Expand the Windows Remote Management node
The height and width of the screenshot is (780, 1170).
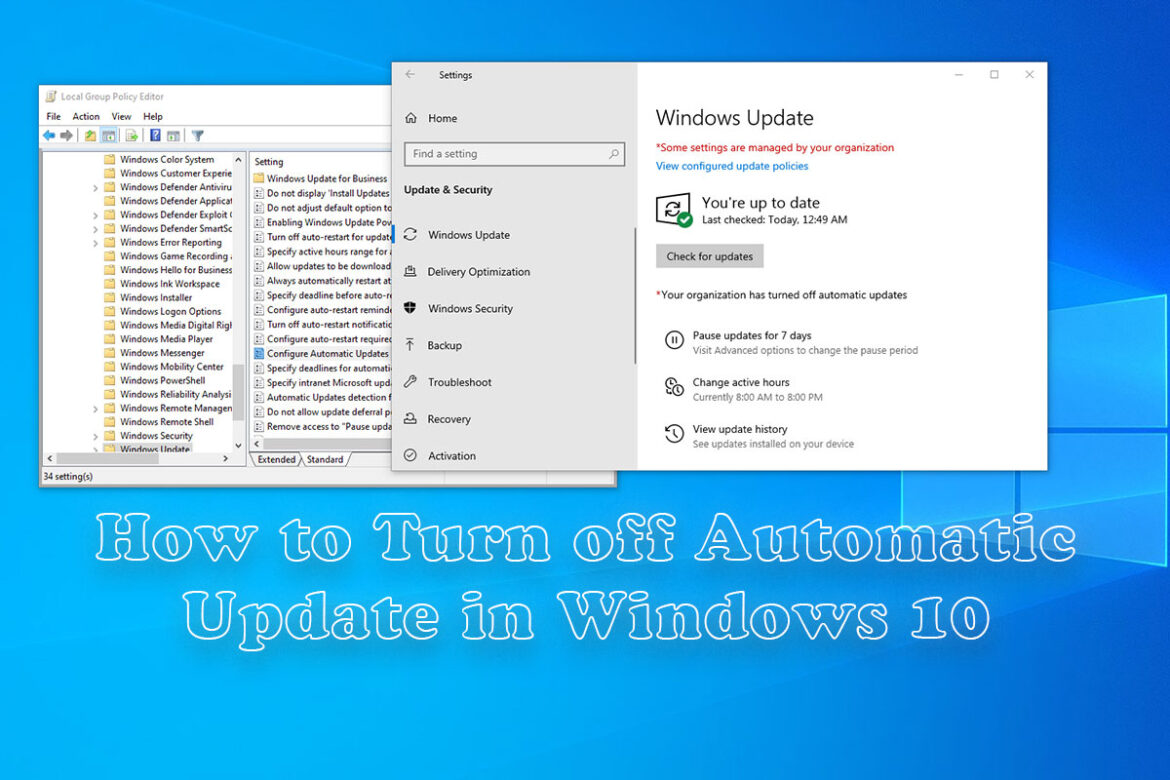click(93, 407)
